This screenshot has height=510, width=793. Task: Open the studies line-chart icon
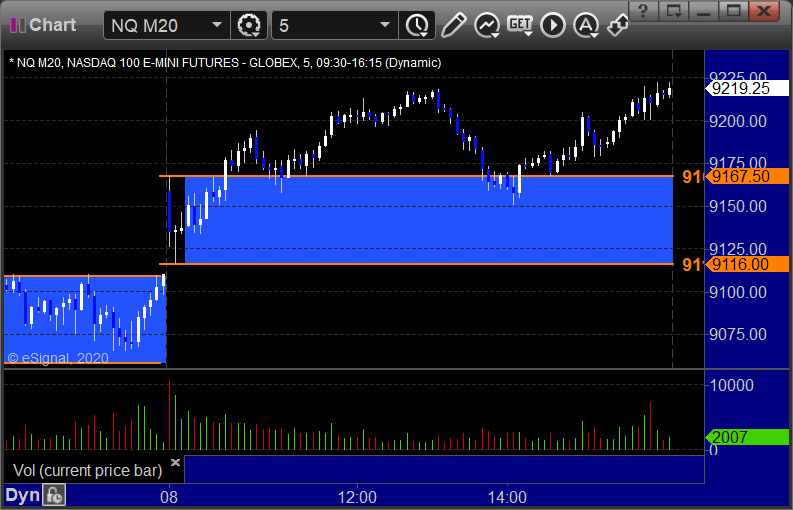[x=487, y=25]
